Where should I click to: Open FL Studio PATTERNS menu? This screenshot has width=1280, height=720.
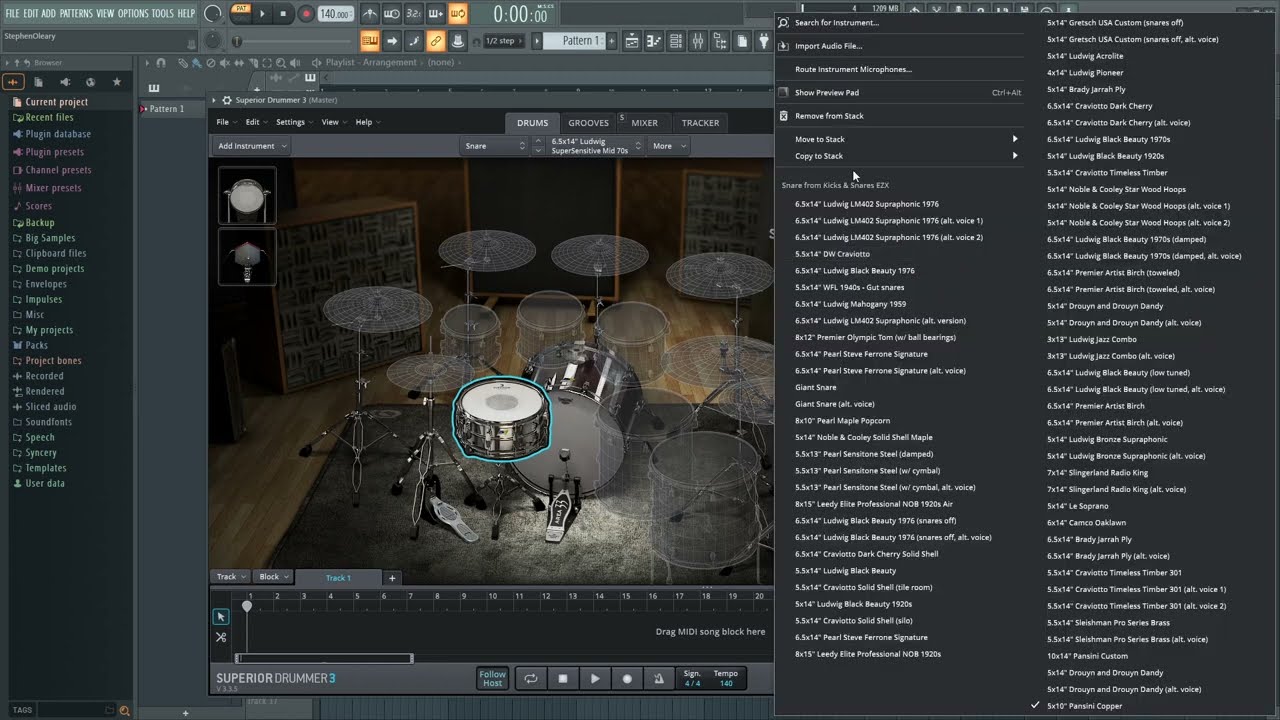76,13
